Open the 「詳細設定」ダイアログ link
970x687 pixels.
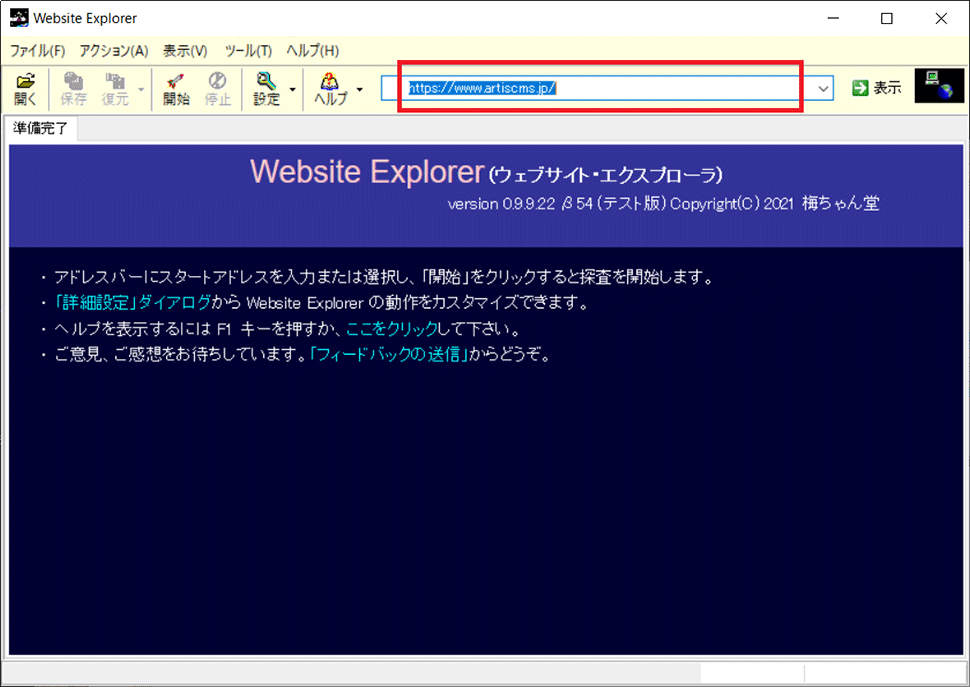point(133,302)
